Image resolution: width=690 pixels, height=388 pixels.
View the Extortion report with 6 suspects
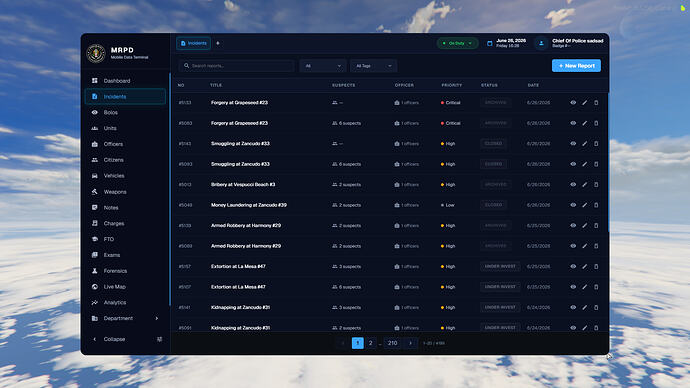tap(573, 287)
